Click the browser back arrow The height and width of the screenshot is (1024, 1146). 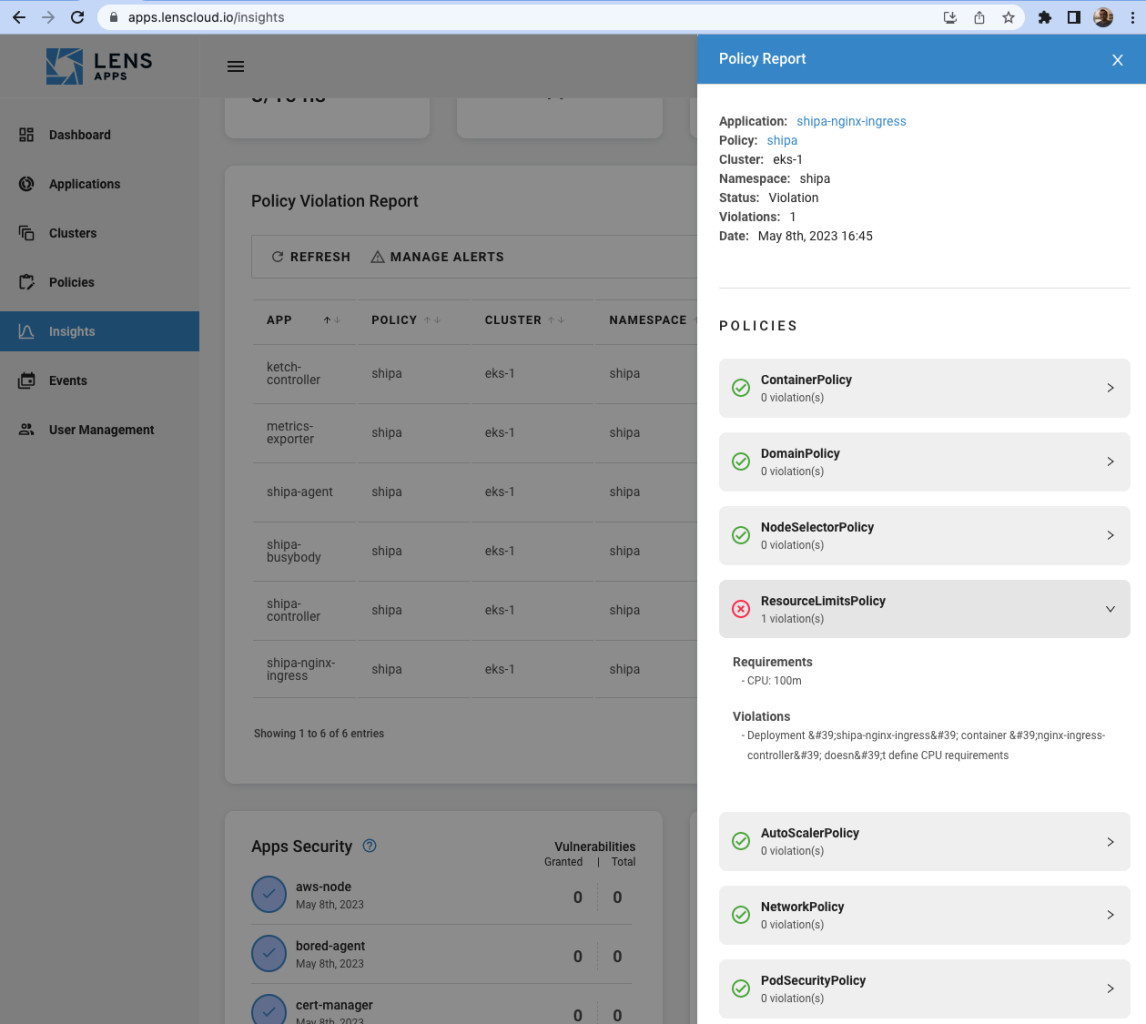[19, 17]
